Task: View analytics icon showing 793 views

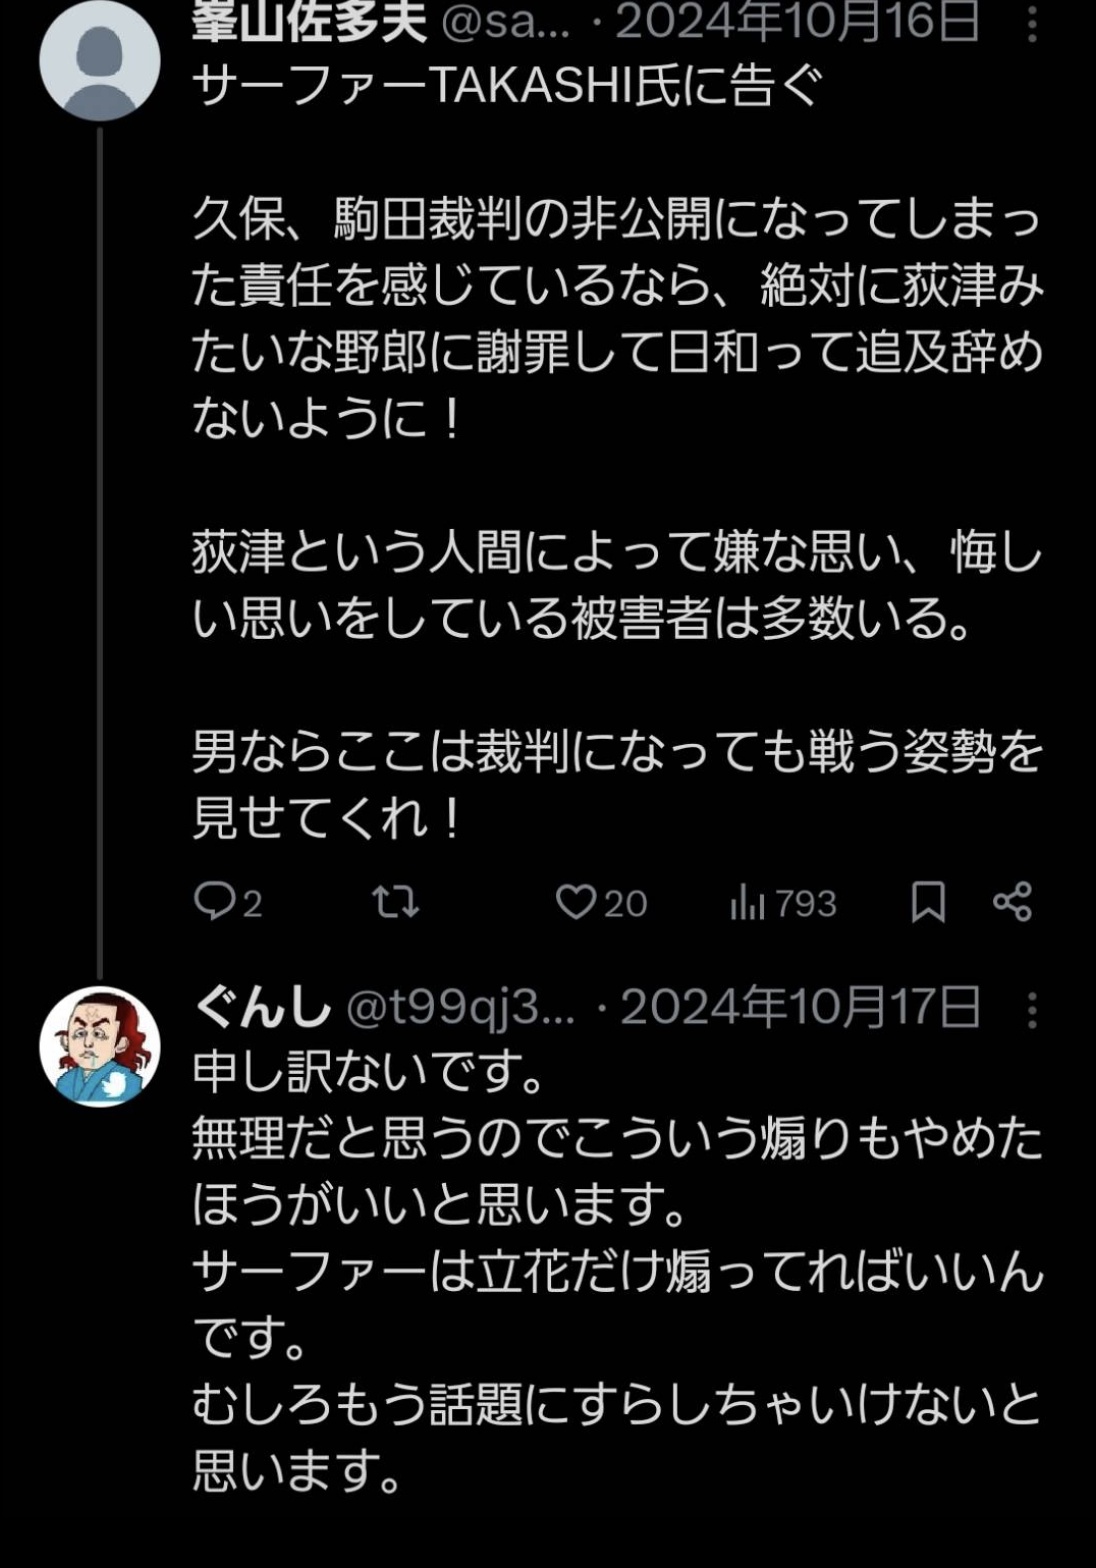Action: point(783,903)
